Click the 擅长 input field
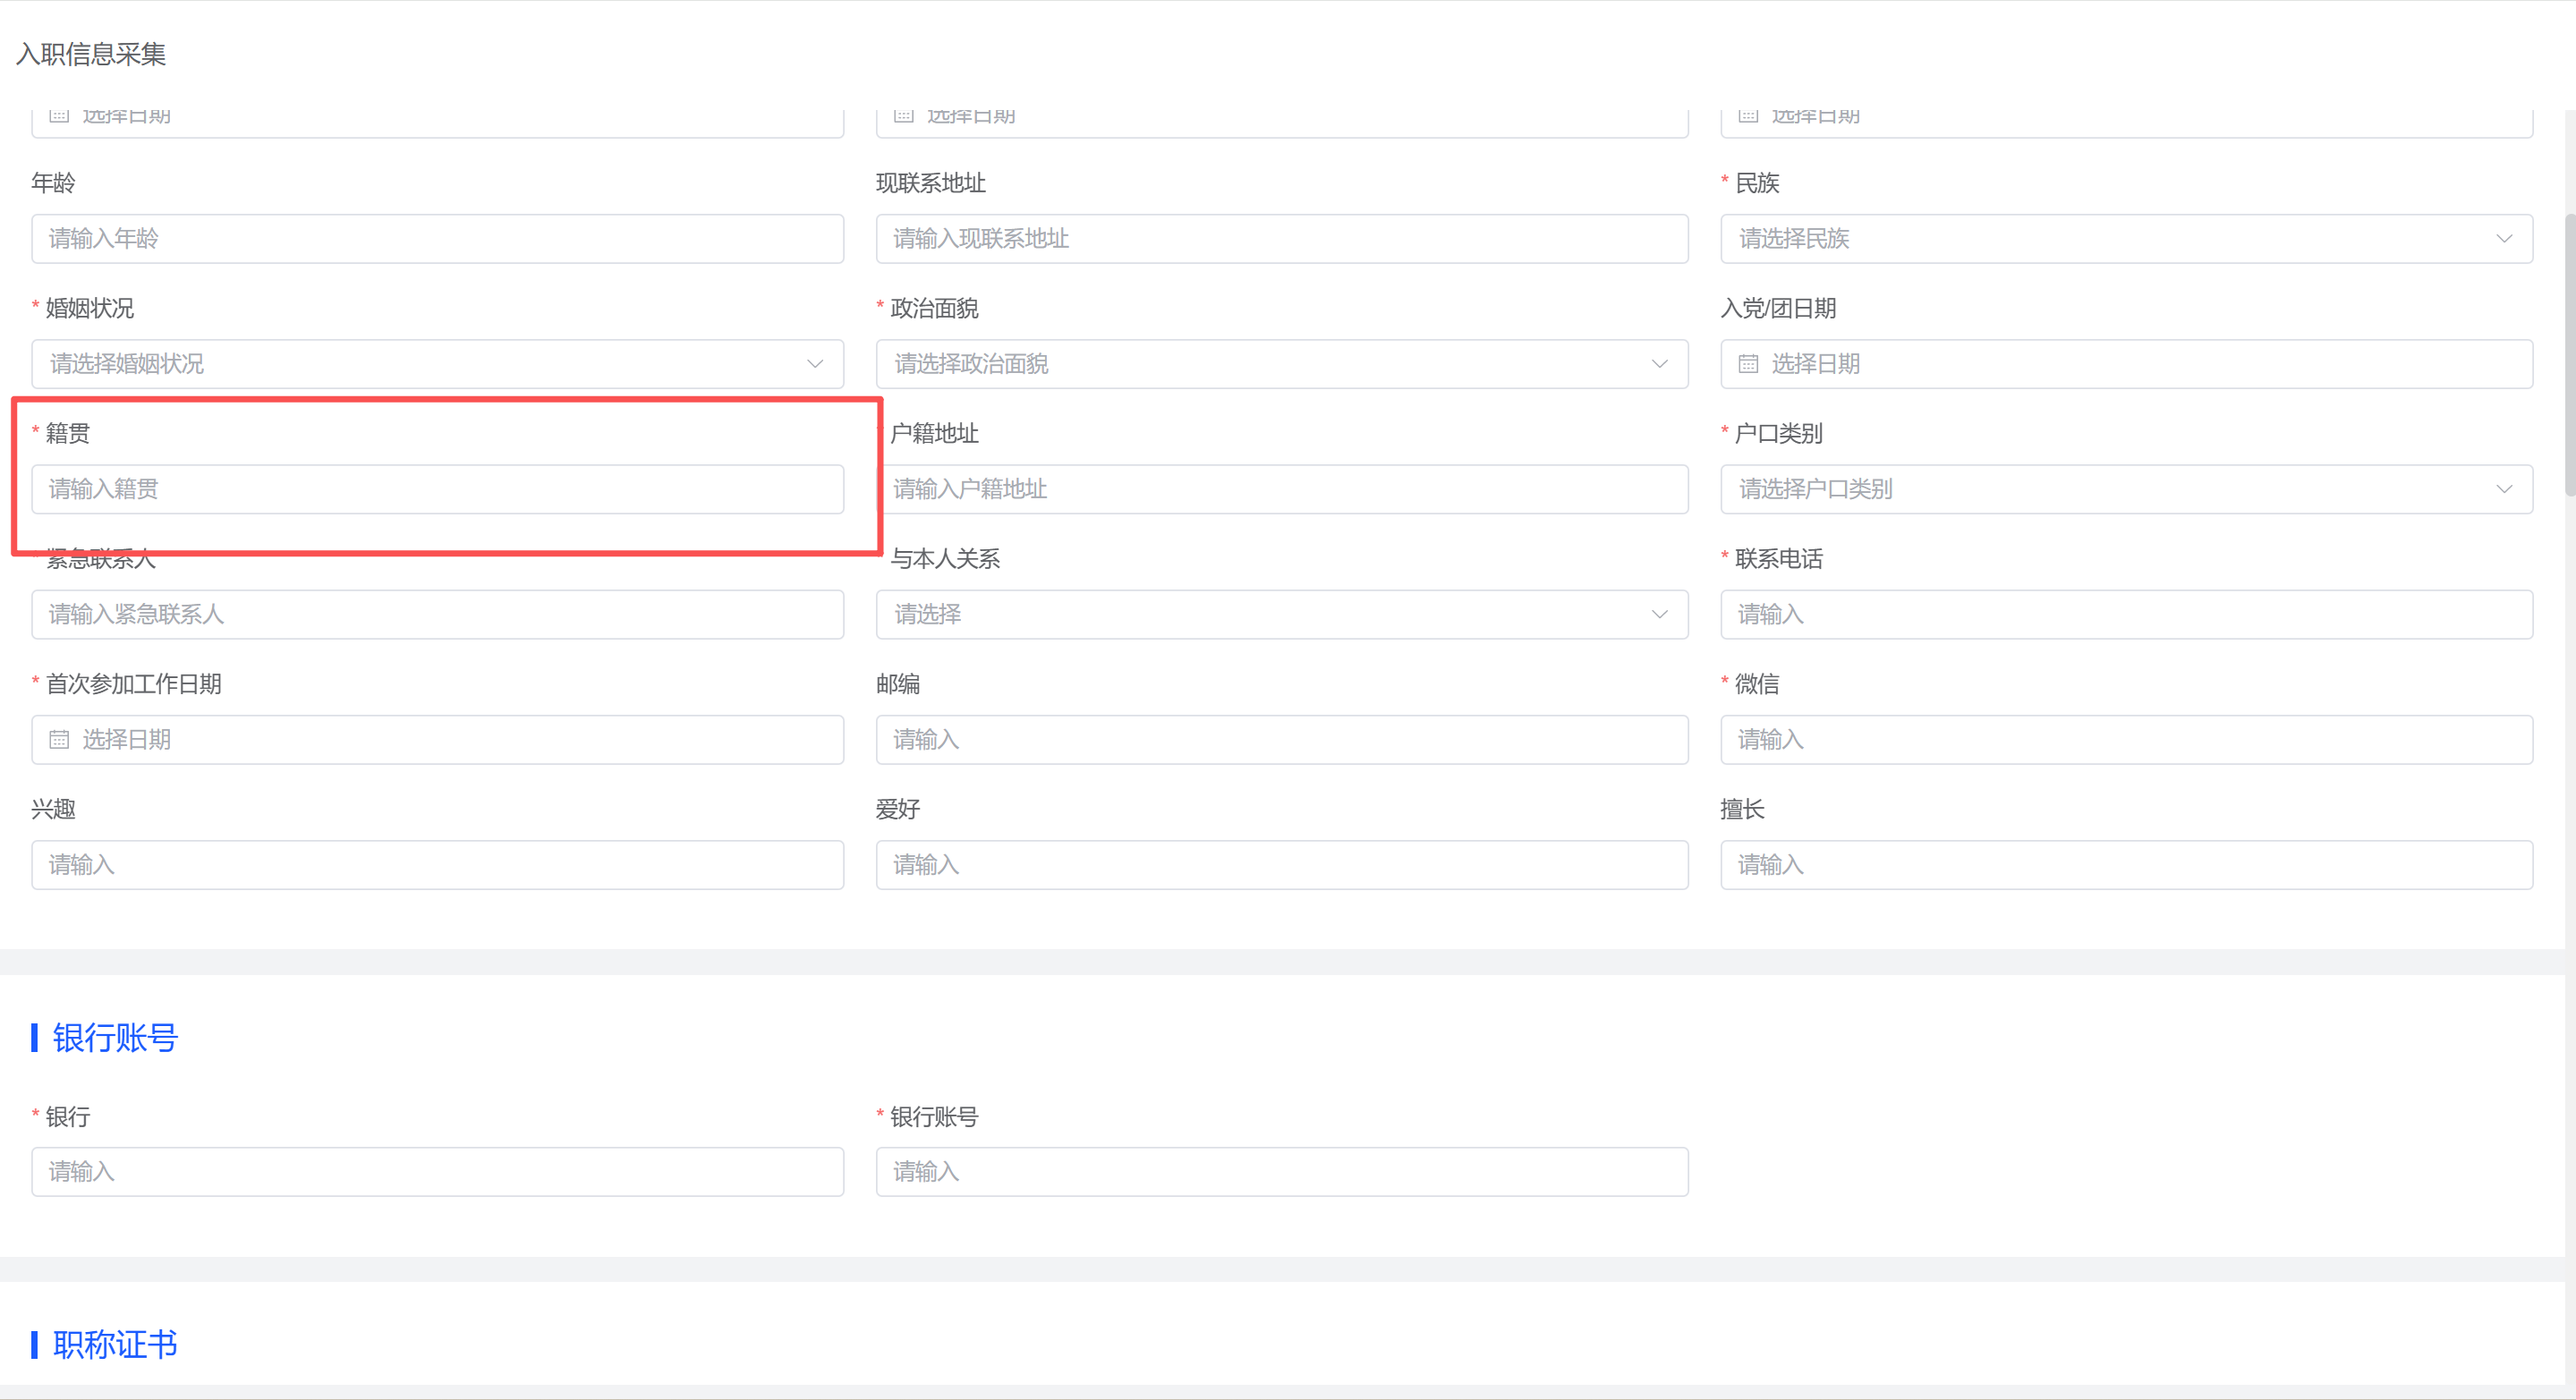This screenshot has height=1400, width=2576. coord(2125,864)
